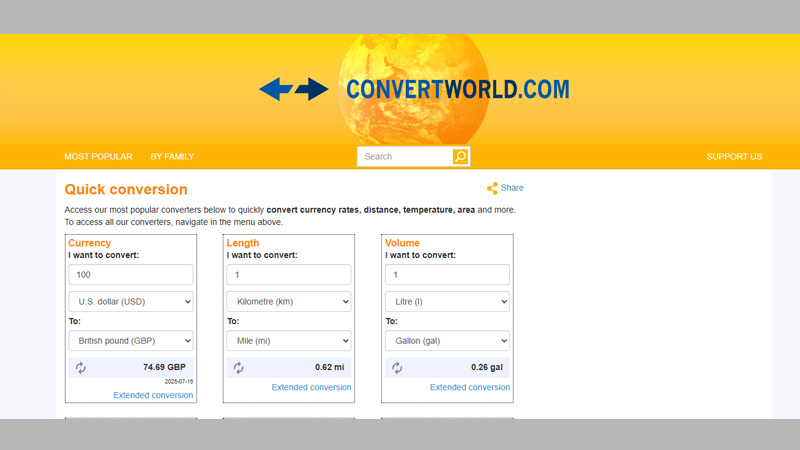Viewport: 800px width, 450px height.
Task: Open the Mile (mi) target dropdown
Action: pos(288,341)
